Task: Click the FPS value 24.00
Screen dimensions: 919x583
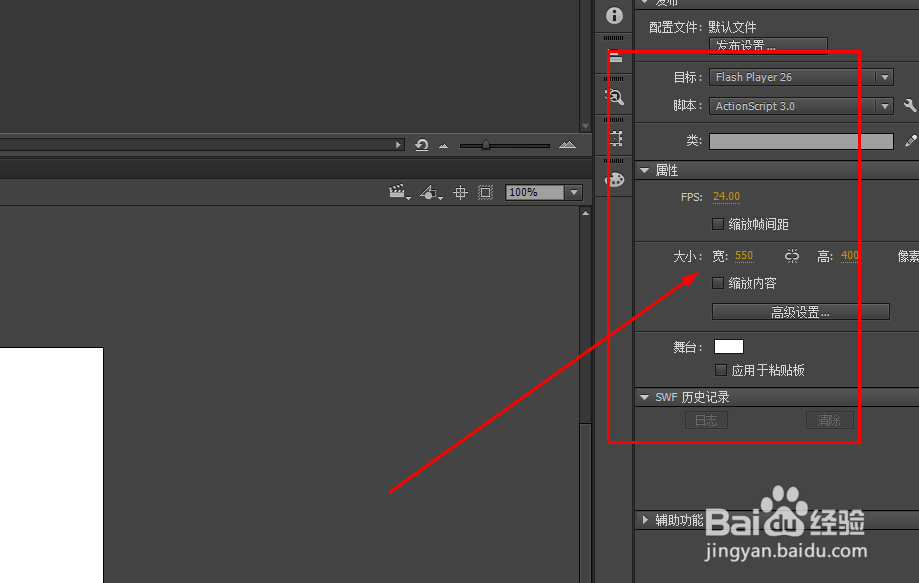Action: (726, 196)
